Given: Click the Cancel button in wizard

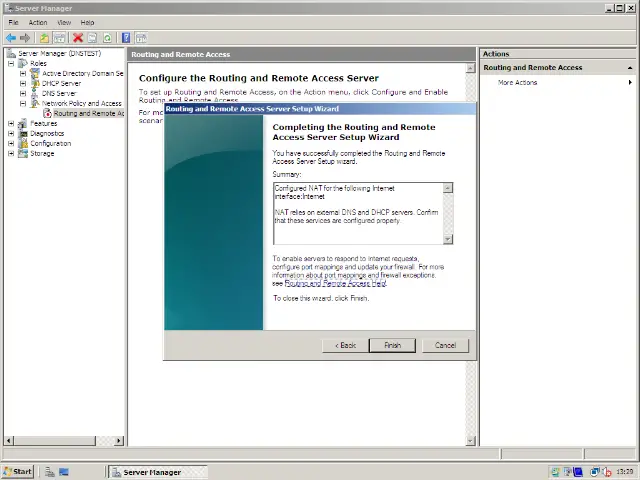Looking at the screenshot, I should point(445,345).
